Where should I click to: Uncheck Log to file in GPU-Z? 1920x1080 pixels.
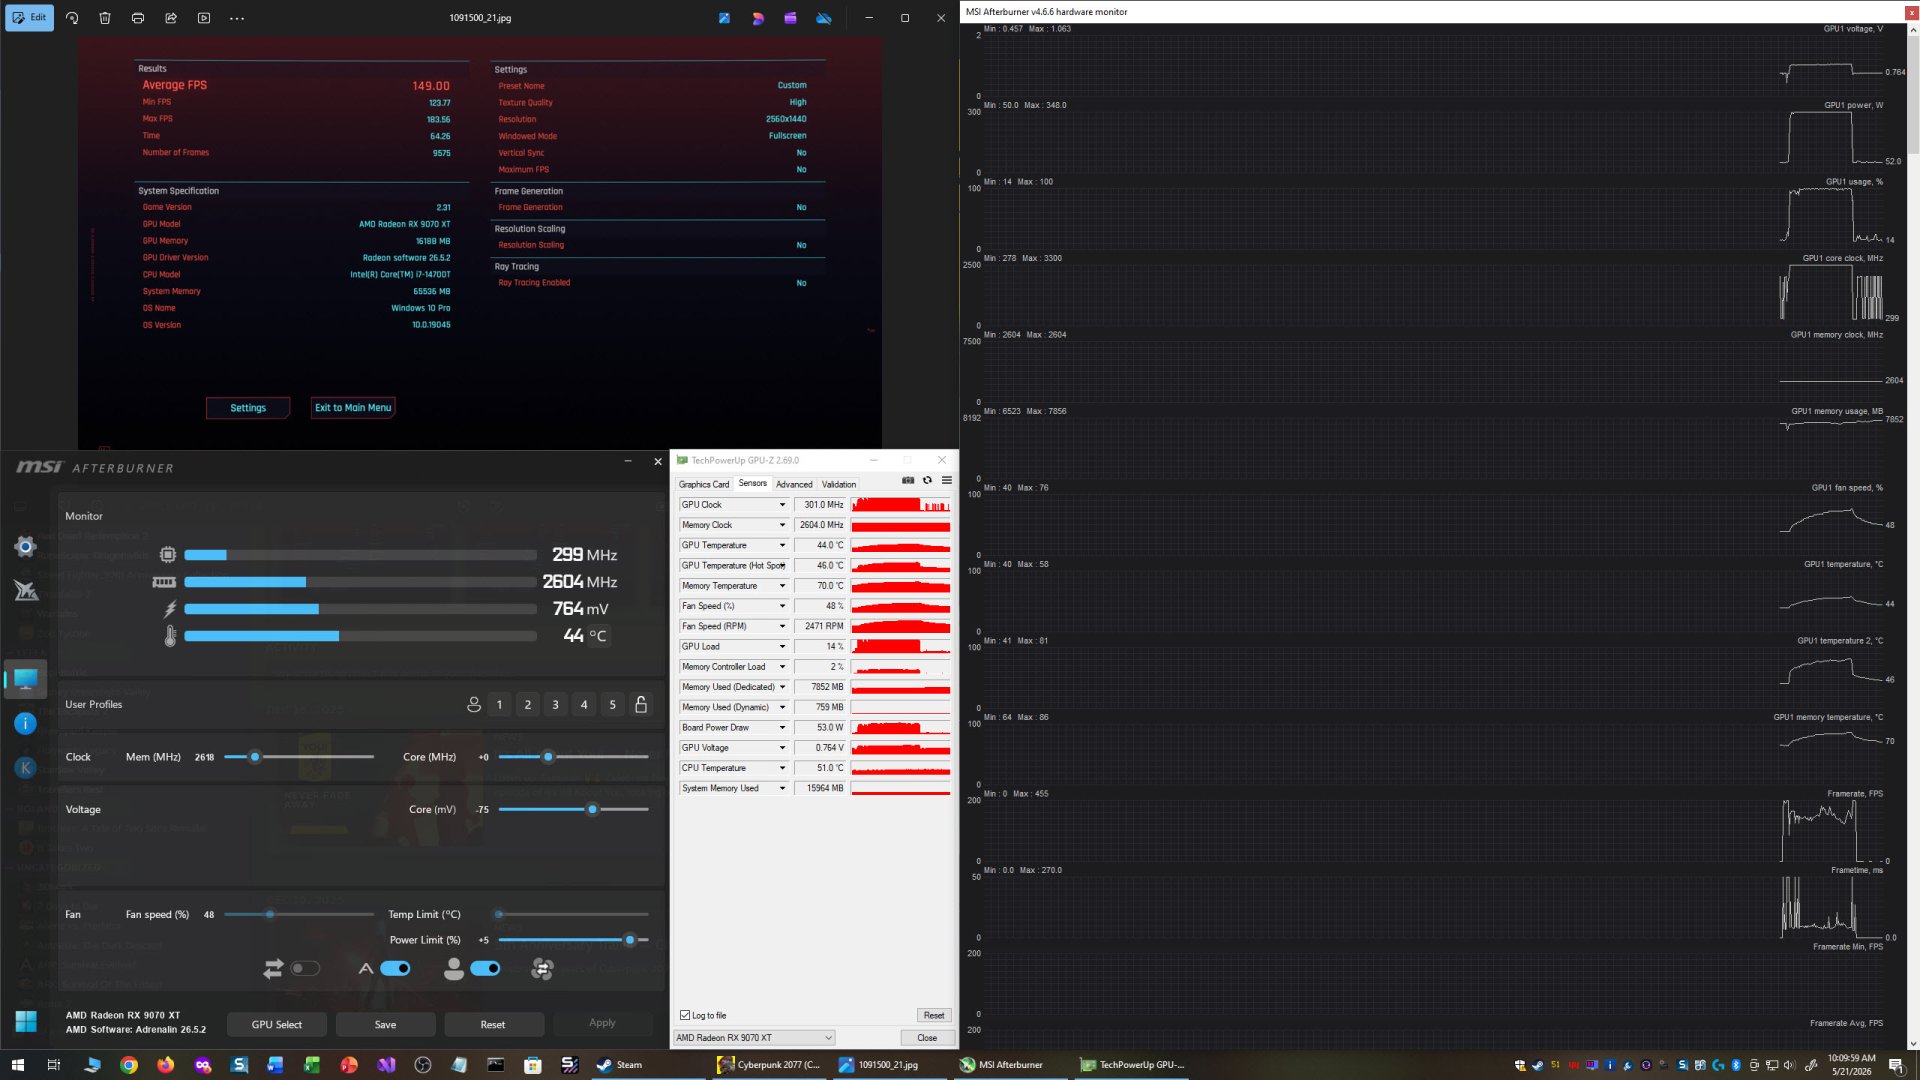(x=685, y=1015)
